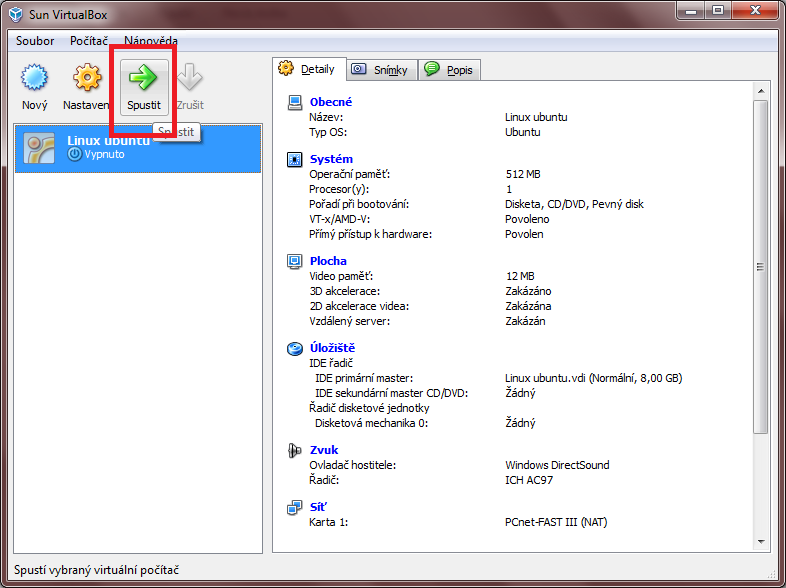Screen dimensions: 786x588
Task: Click VirtualBox cube icon in title bar
Action: click(x=16, y=15)
